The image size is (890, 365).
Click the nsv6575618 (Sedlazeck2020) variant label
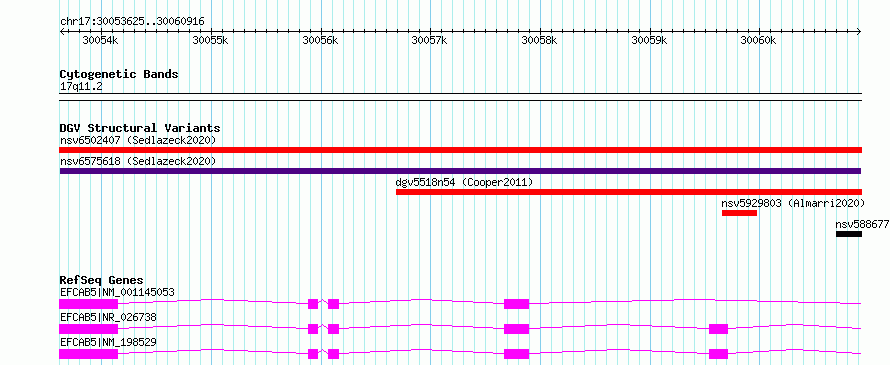tap(138, 161)
